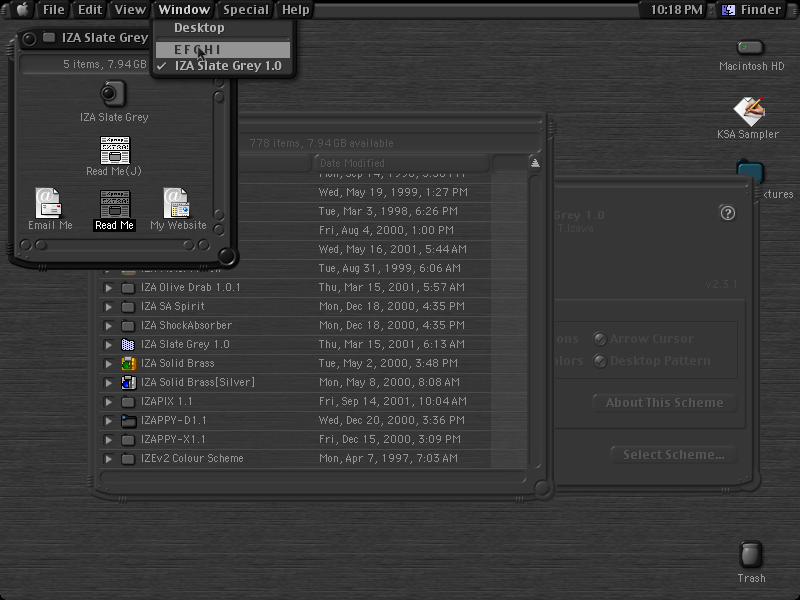Screen dimensions: 800x600
Task: Expand the IZA SA Spirit folder
Action: pos(108,307)
